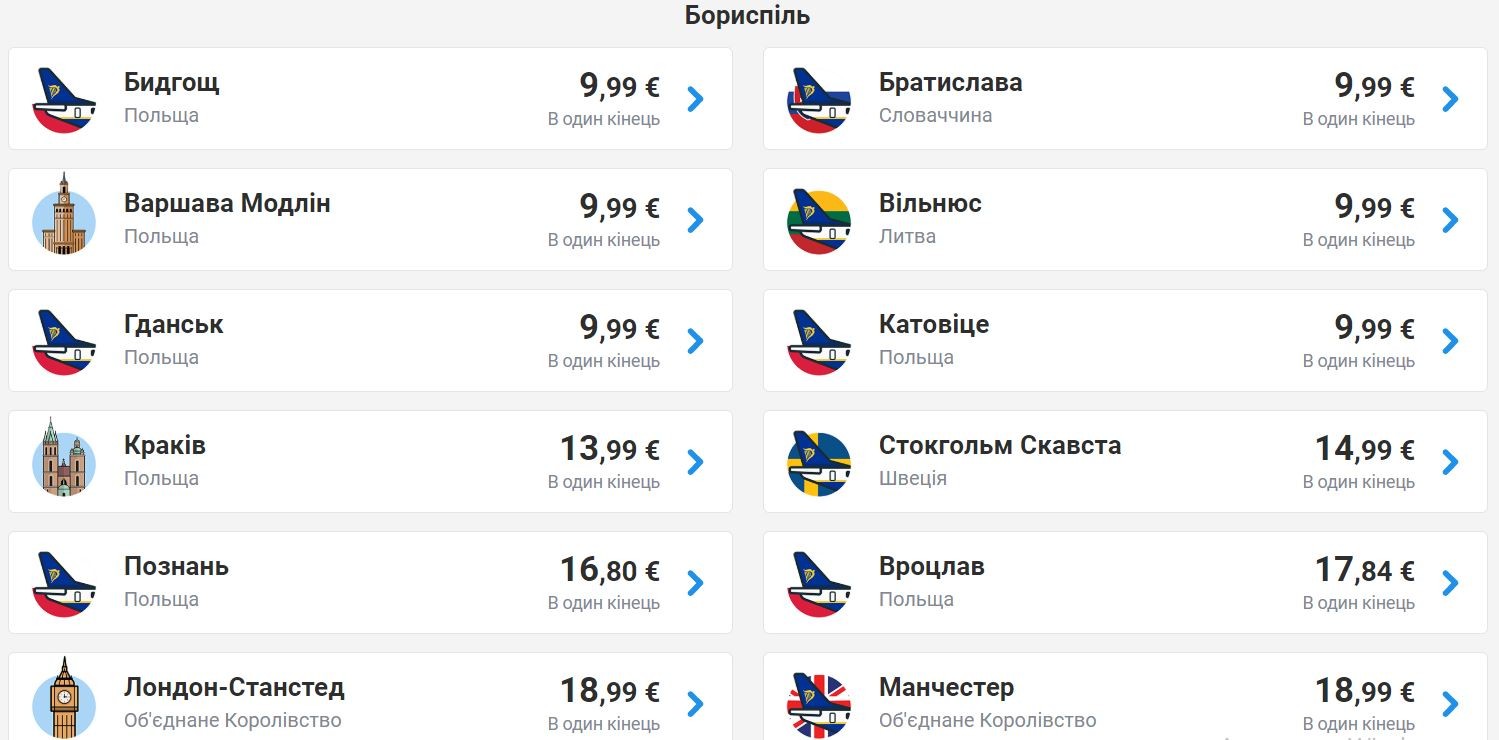Click the Warsaw Modlin palace tower icon
Viewport: 1499px width, 740px height.
64,216
